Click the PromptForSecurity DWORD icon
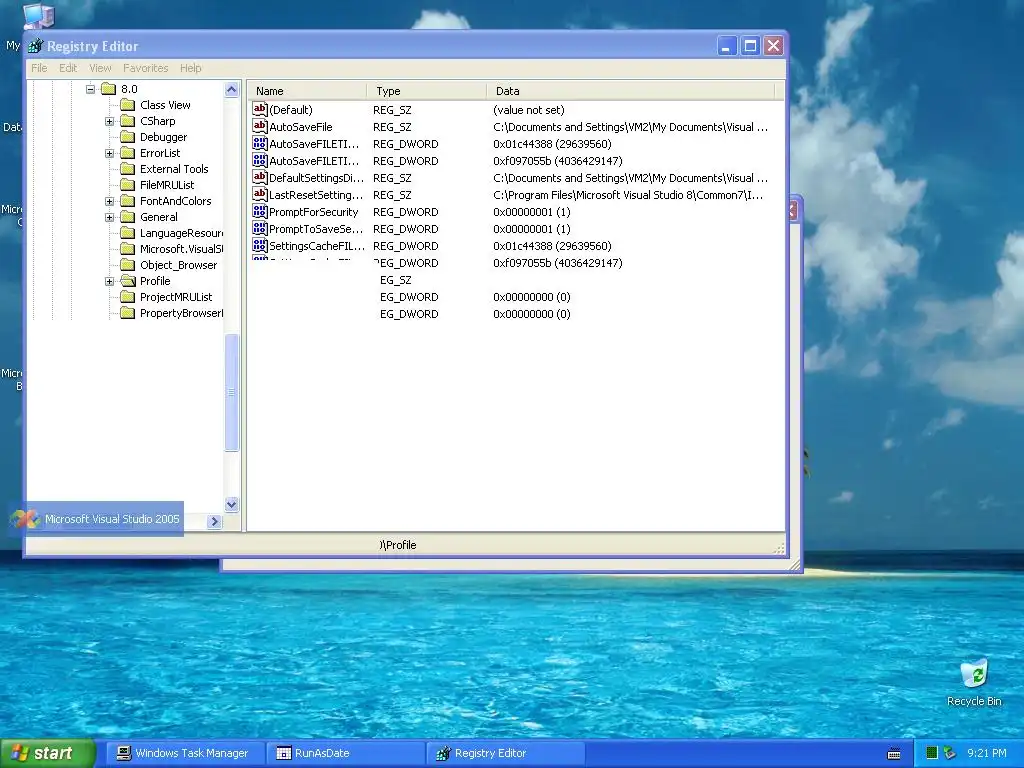1024x768 pixels. tap(259, 212)
